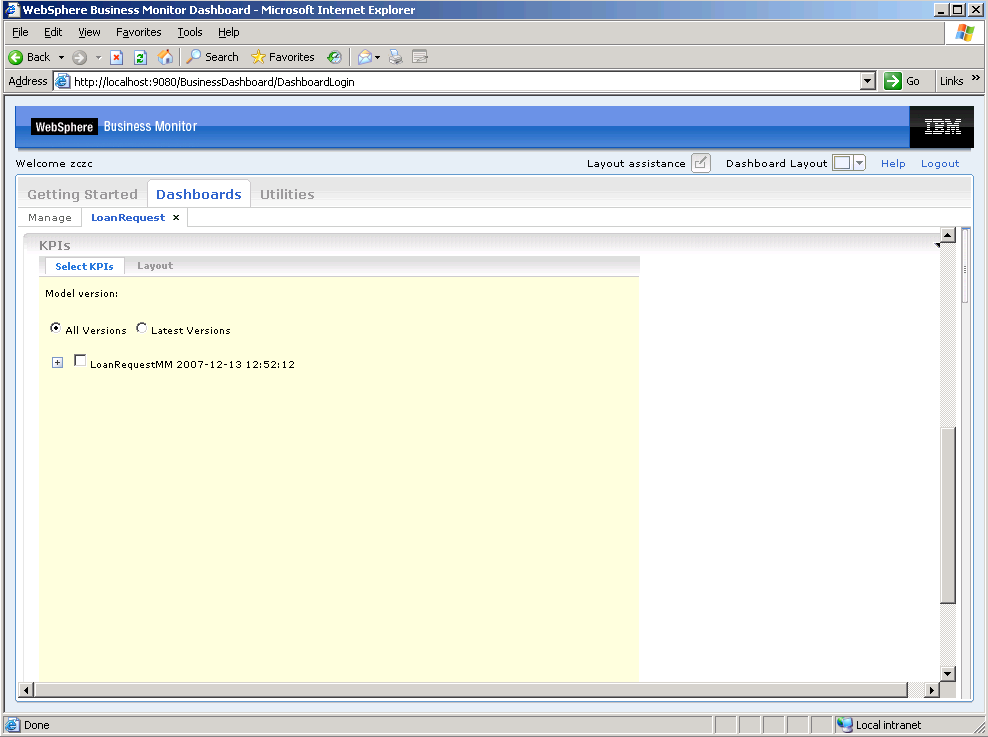The height and width of the screenshot is (737, 988).
Task: Click the Dashboard Layout icon
Action: point(842,163)
